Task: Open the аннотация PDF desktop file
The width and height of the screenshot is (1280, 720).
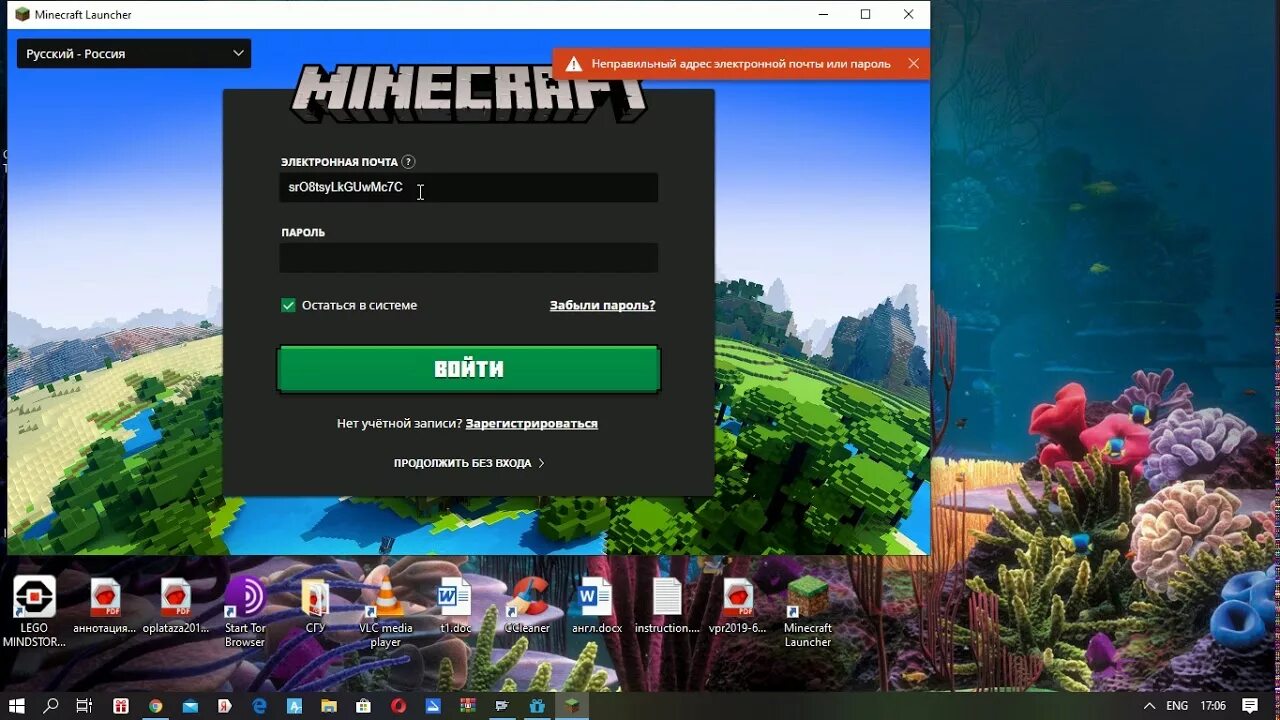Action: click(x=104, y=606)
